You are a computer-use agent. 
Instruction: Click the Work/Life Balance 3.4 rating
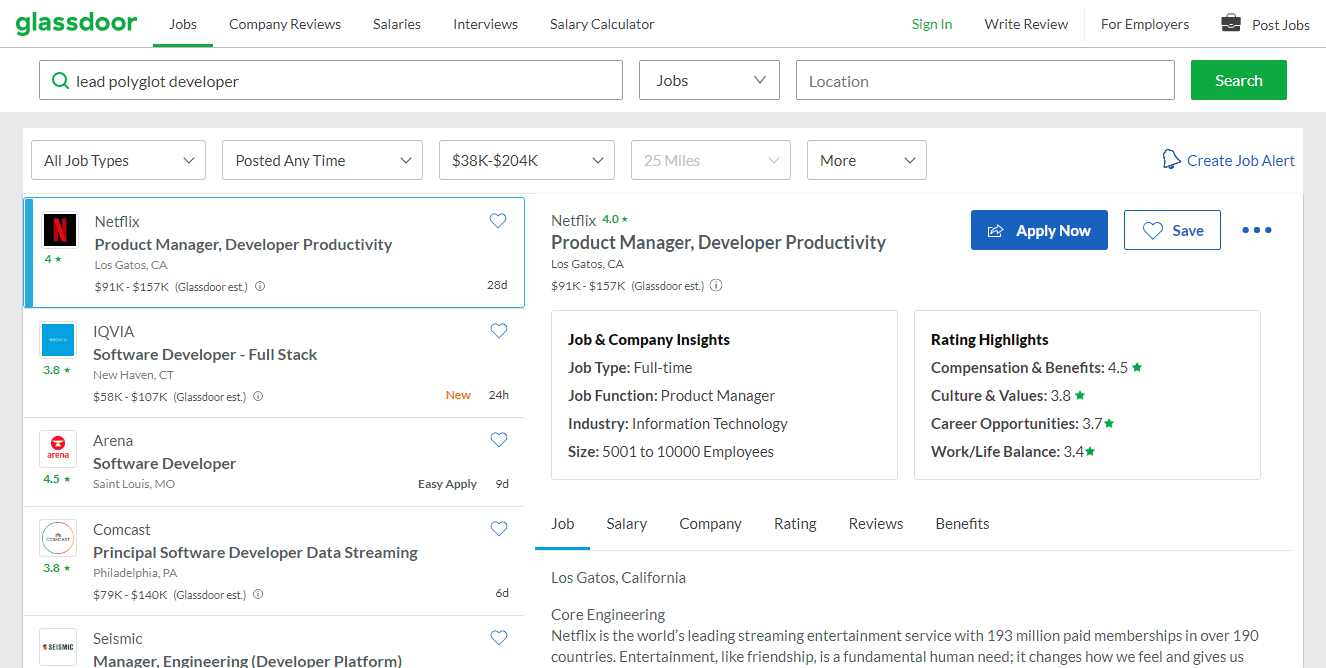pos(1013,451)
